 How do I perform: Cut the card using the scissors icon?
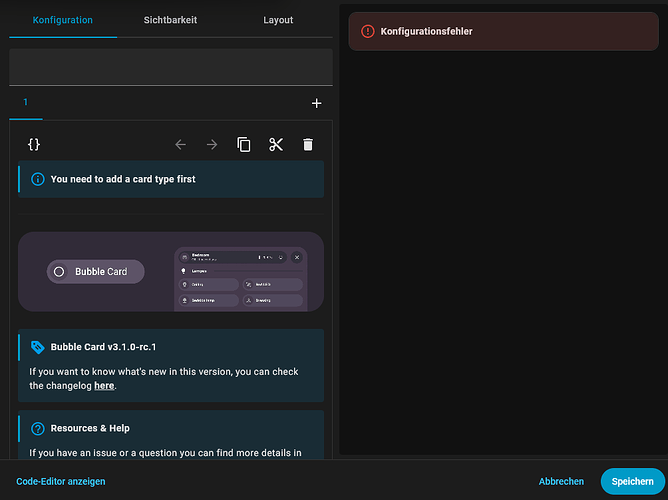276,144
